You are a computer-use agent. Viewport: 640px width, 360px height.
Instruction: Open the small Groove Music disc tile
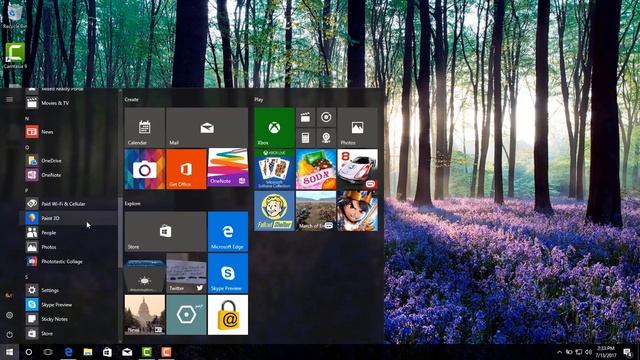pyautogui.click(x=326, y=118)
